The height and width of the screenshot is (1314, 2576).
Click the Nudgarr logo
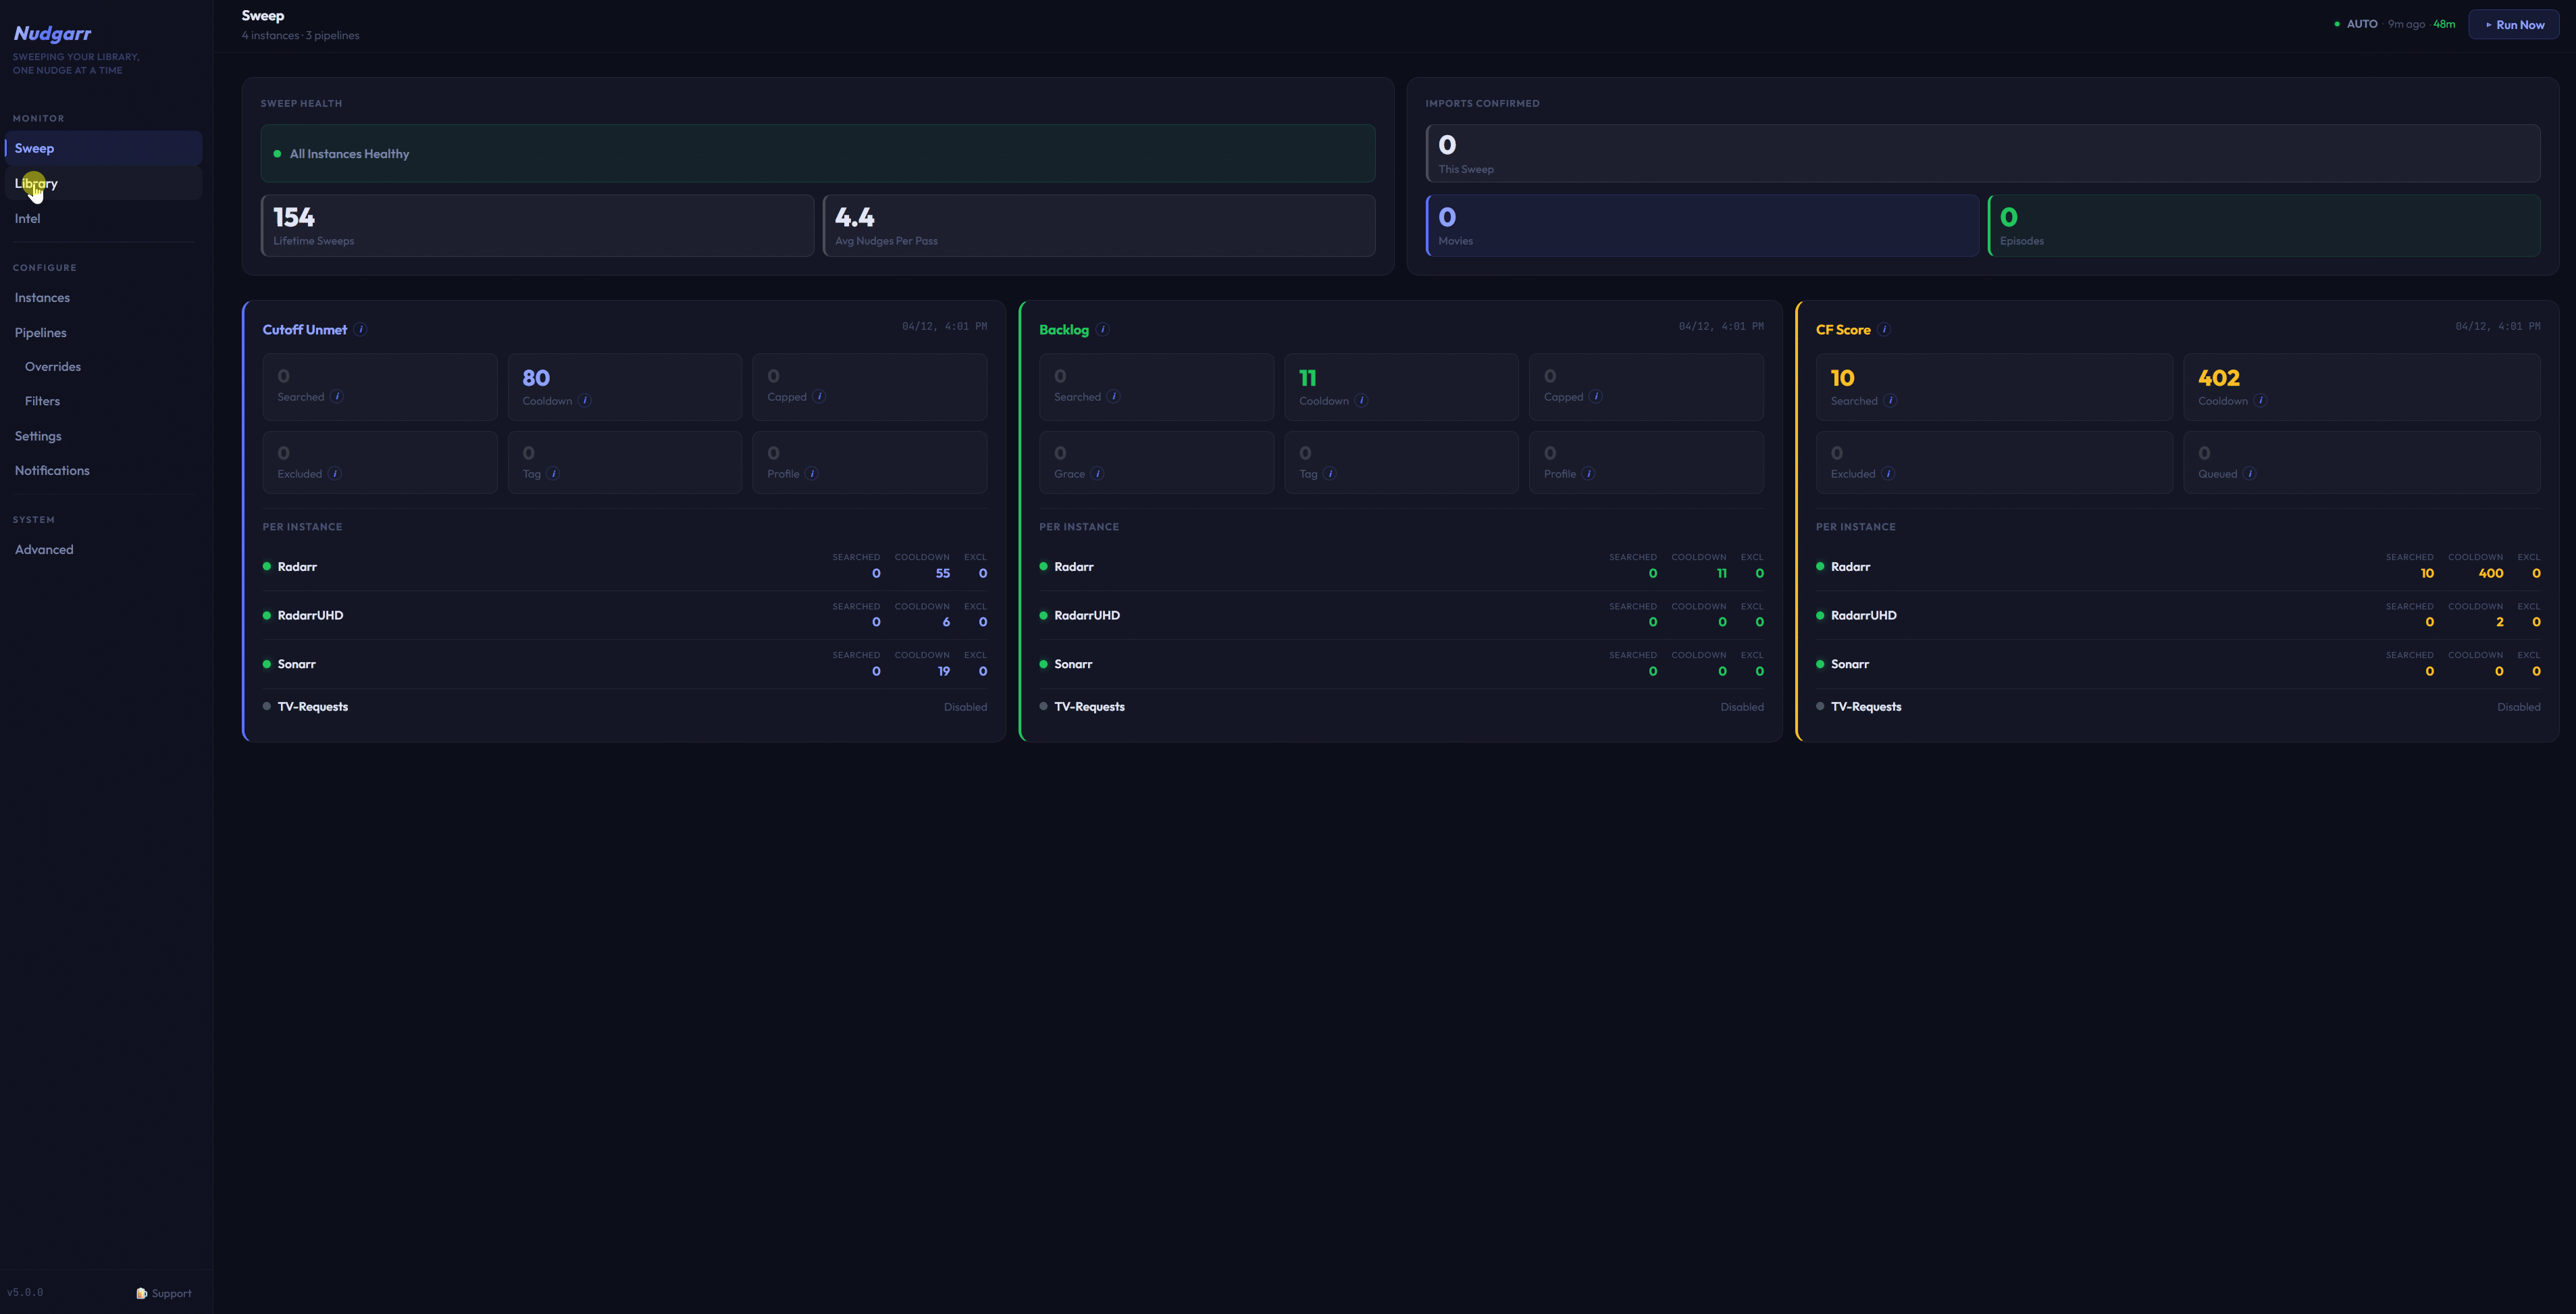pyautogui.click(x=52, y=34)
